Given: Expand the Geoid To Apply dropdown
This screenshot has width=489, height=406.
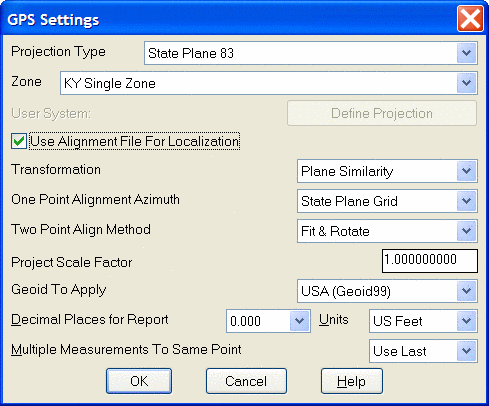Looking at the screenshot, I should (x=466, y=291).
